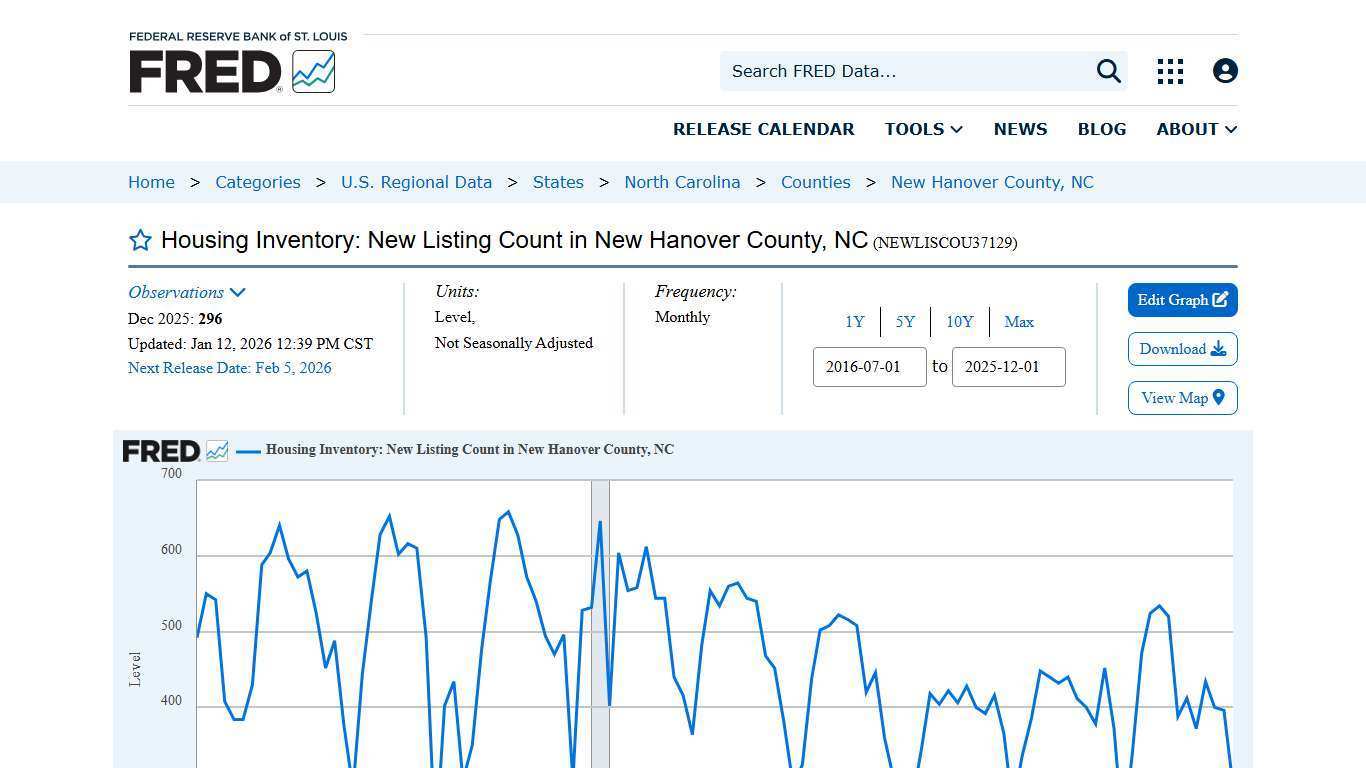1366x768 pixels.
Task: Select NEWS from the navigation menu
Action: click(1020, 129)
